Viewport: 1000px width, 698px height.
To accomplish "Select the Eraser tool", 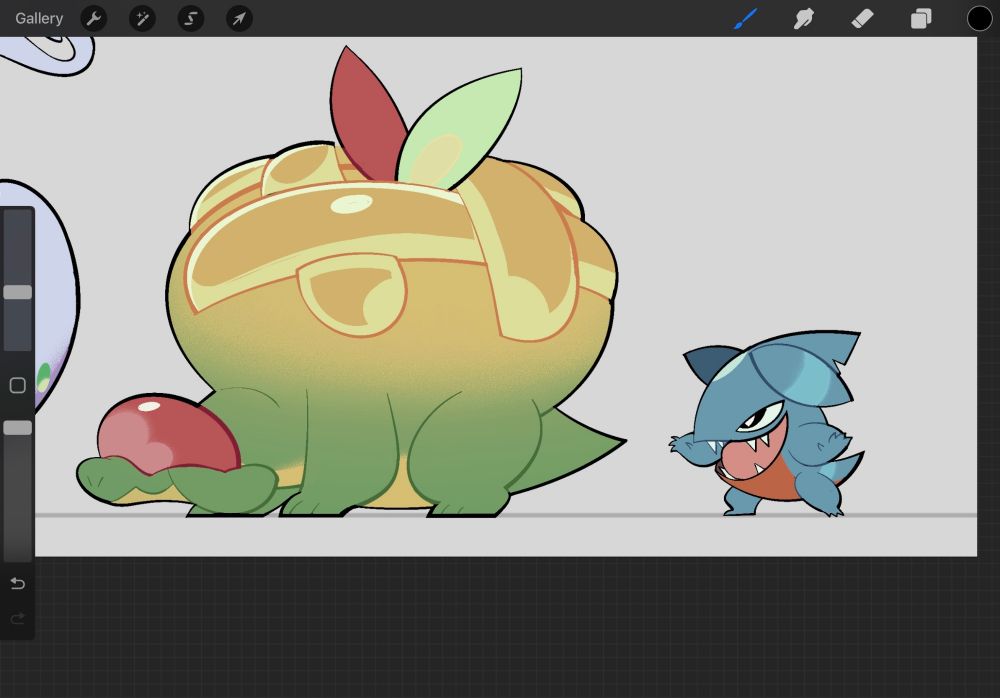I will click(x=862, y=19).
